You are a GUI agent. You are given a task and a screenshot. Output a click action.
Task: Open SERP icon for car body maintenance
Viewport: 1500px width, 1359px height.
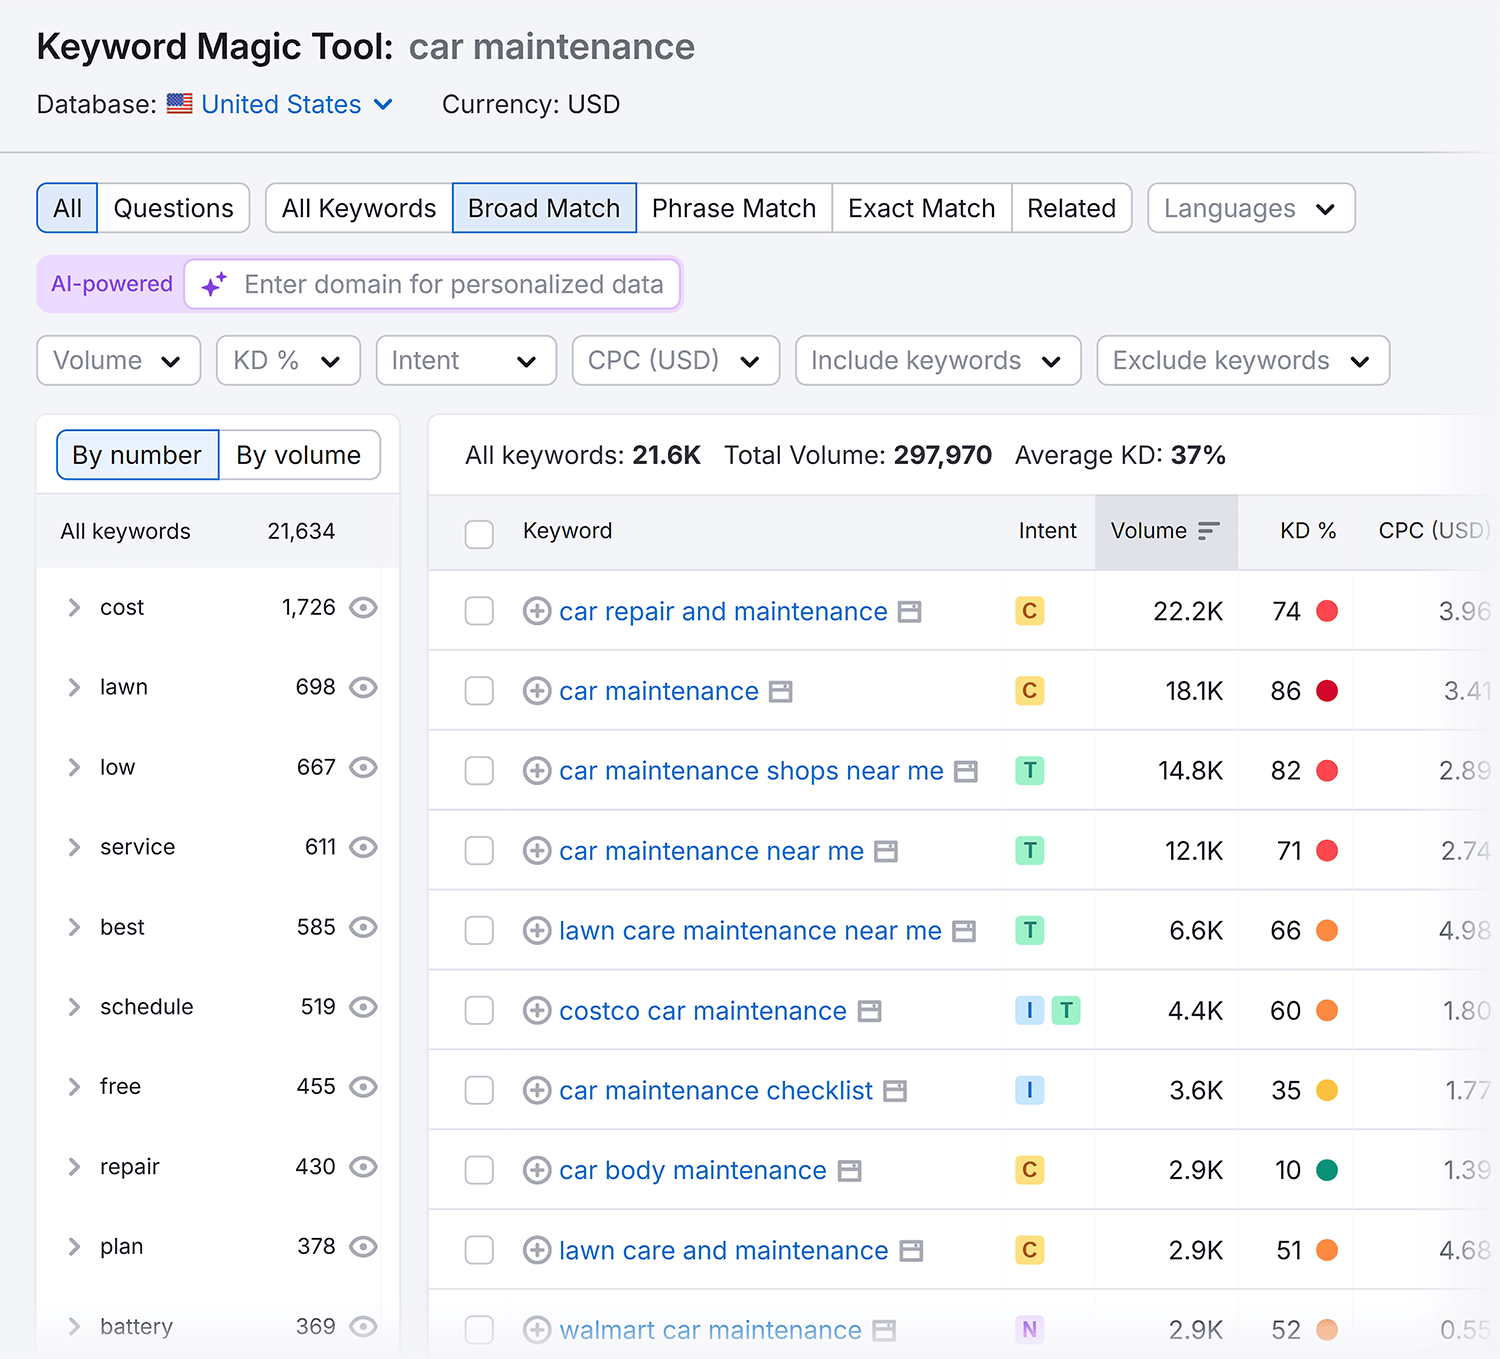click(850, 1171)
